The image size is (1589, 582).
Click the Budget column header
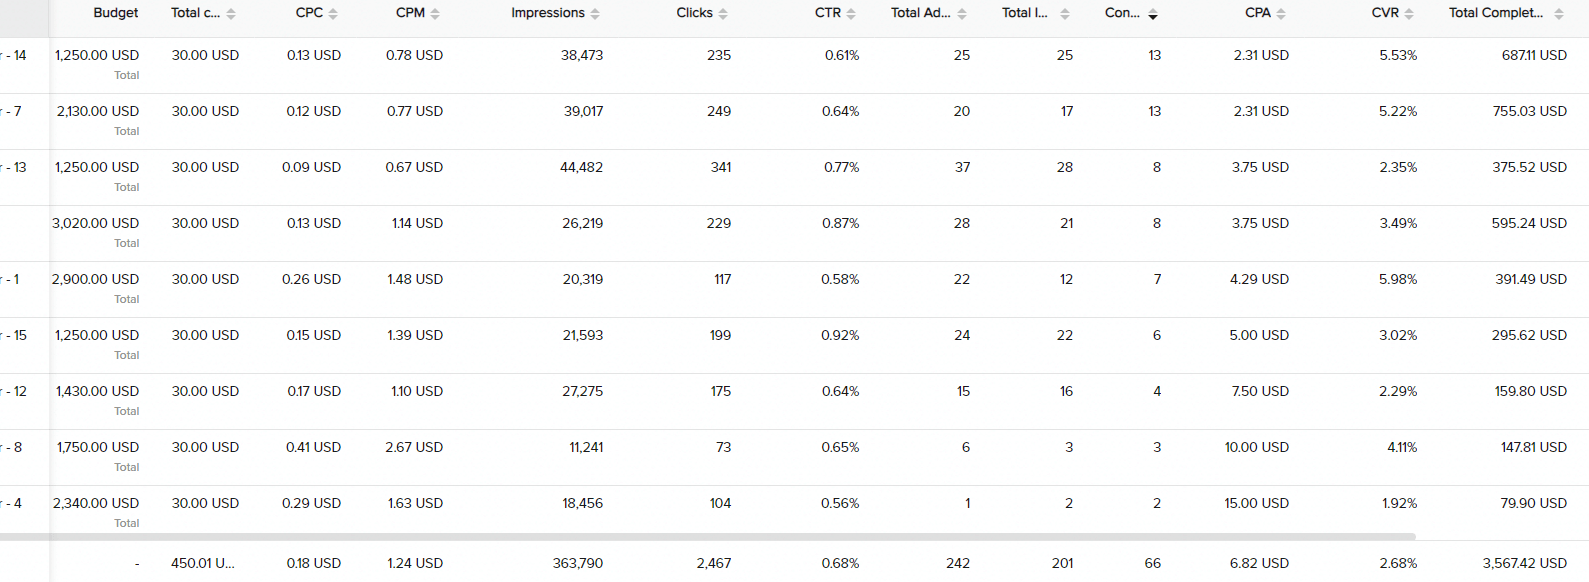[x=116, y=13]
